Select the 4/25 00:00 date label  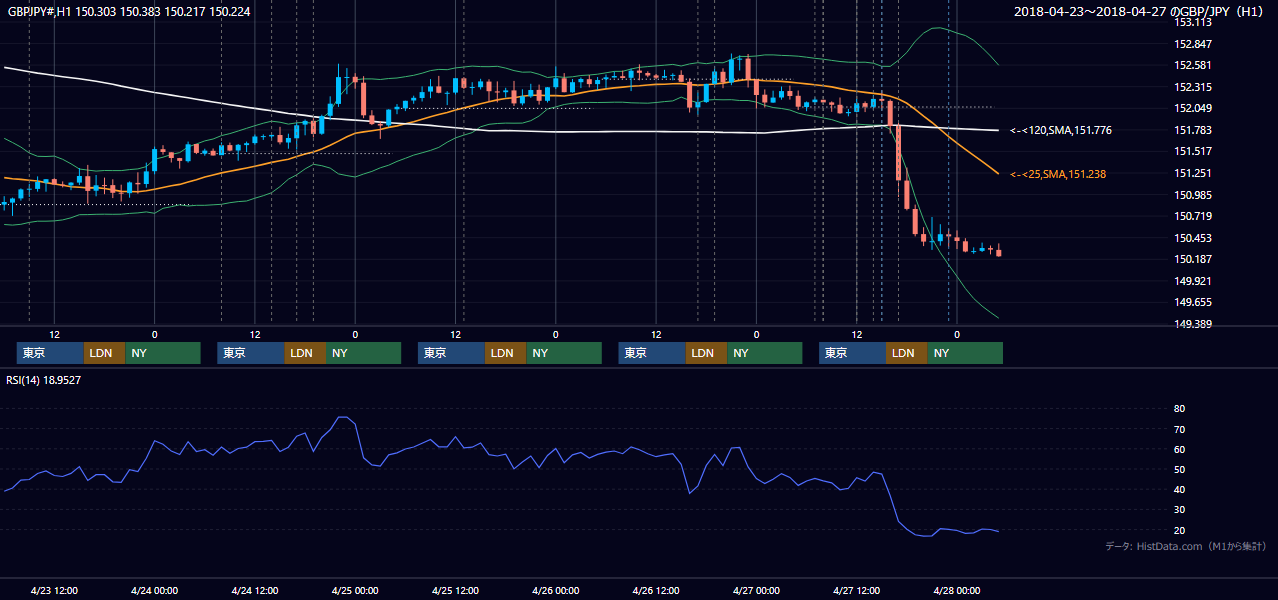pyautogui.click(x=355, y=590)
